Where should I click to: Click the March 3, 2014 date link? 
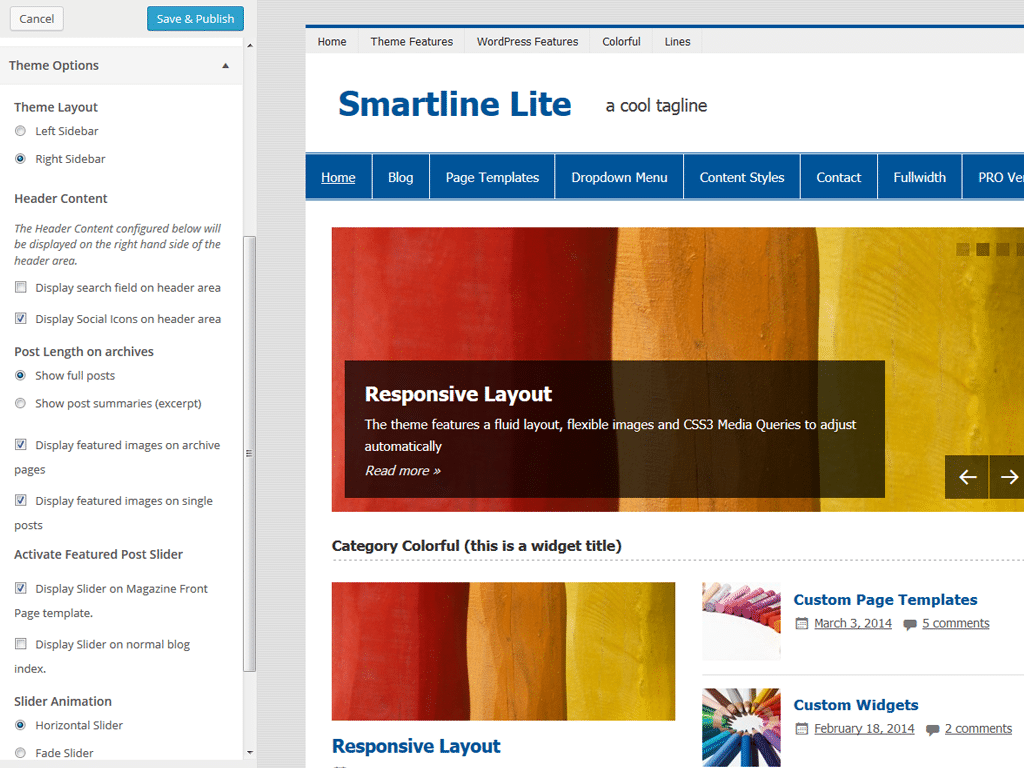coord(852,623)
